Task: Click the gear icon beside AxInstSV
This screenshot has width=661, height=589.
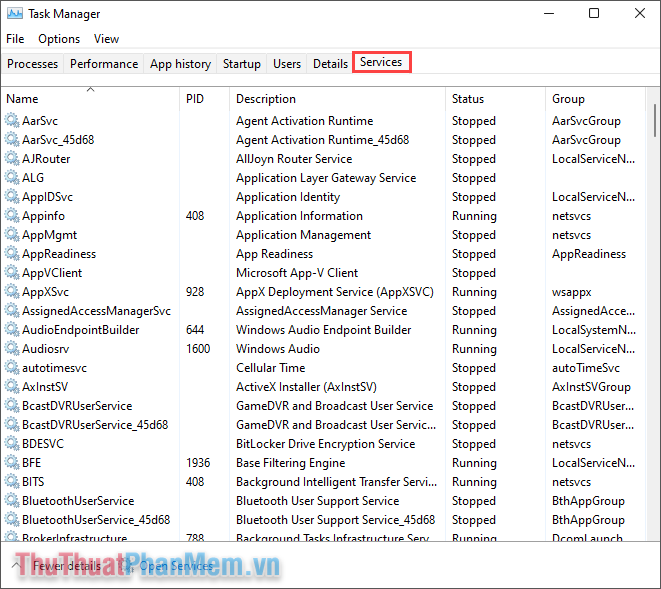Action: pyautogui.click(x=12, y=386)
